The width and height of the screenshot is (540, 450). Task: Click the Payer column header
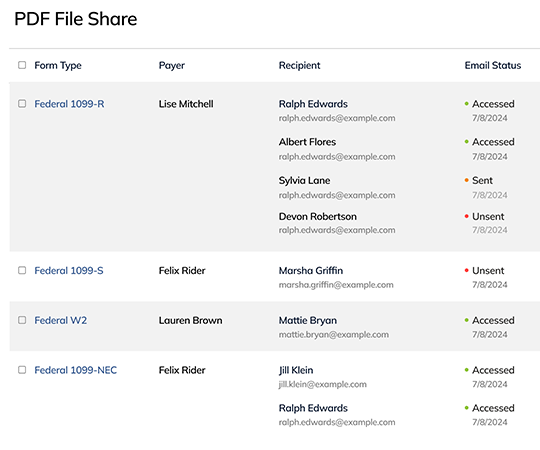coord(172,65)
